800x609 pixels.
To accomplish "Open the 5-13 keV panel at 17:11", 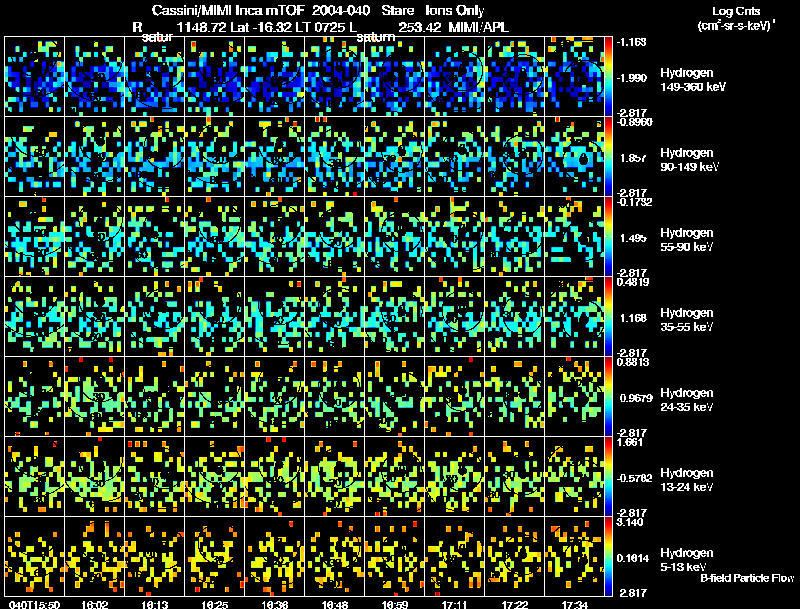I will tap(455, 557).
